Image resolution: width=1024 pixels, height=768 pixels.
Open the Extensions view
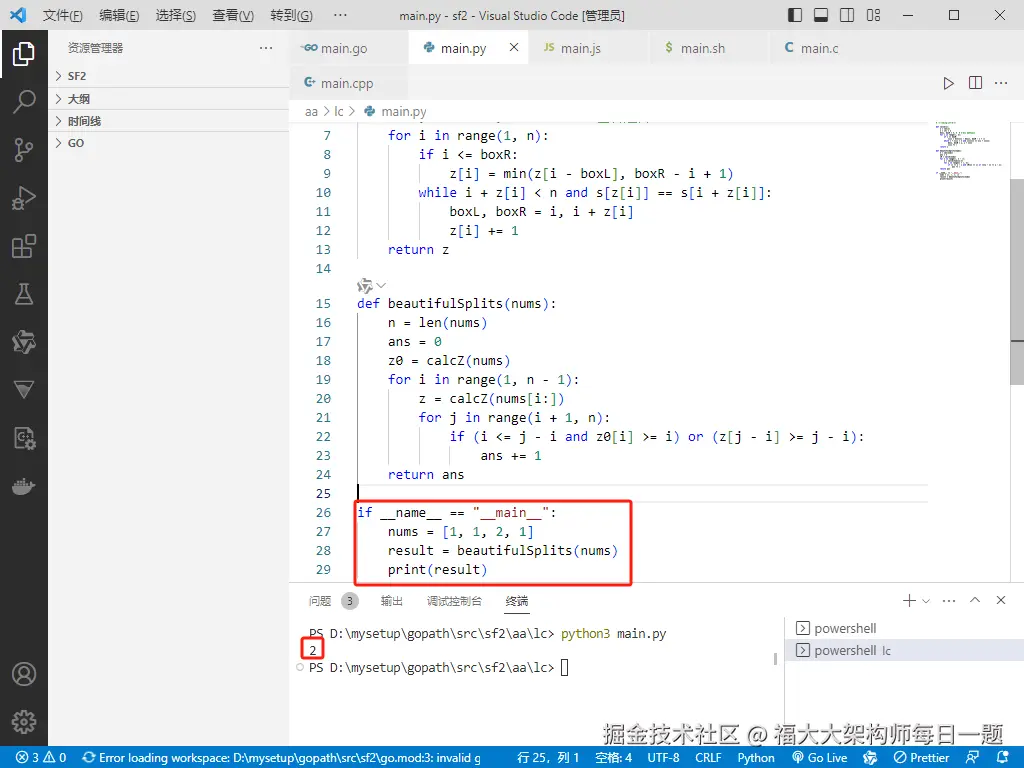pos(24,246)
